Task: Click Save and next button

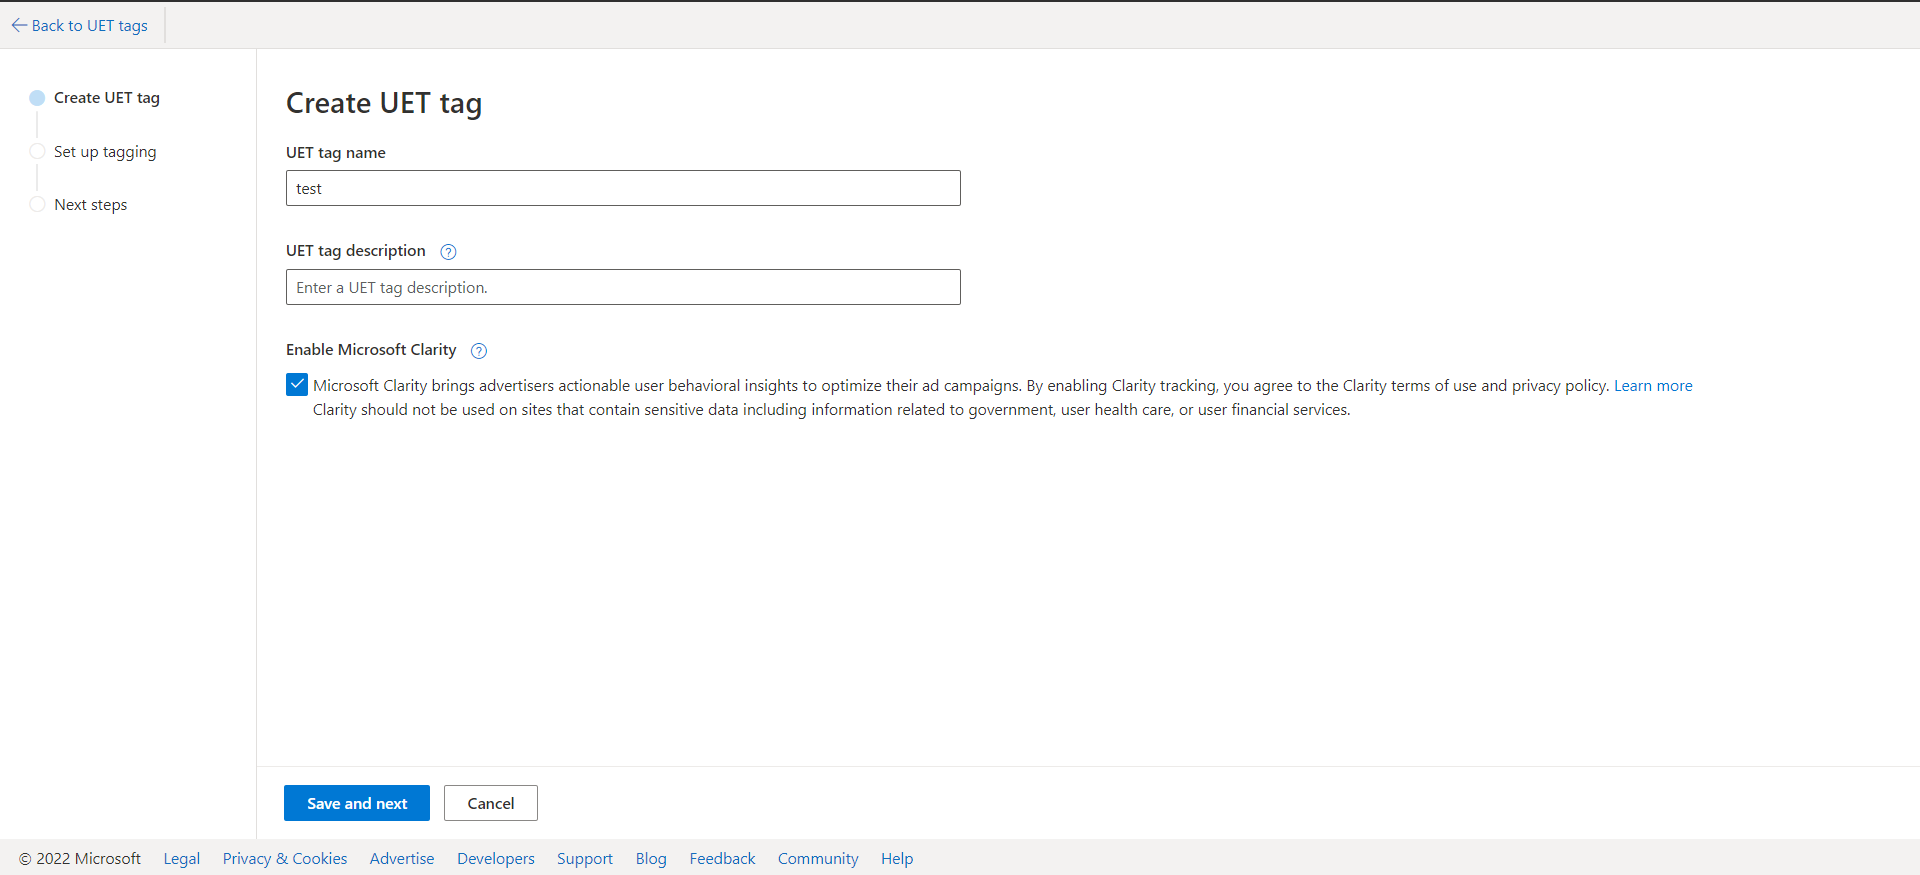Action: [357, 803]
